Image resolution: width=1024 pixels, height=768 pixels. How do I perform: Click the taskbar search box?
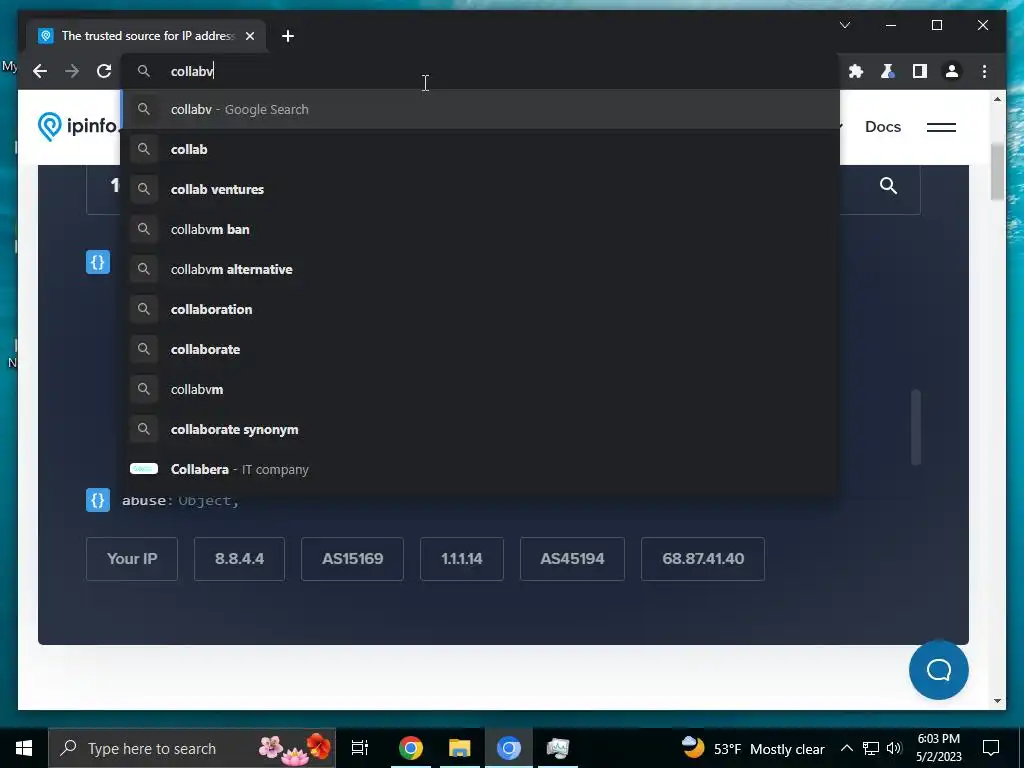pos(192,748)
